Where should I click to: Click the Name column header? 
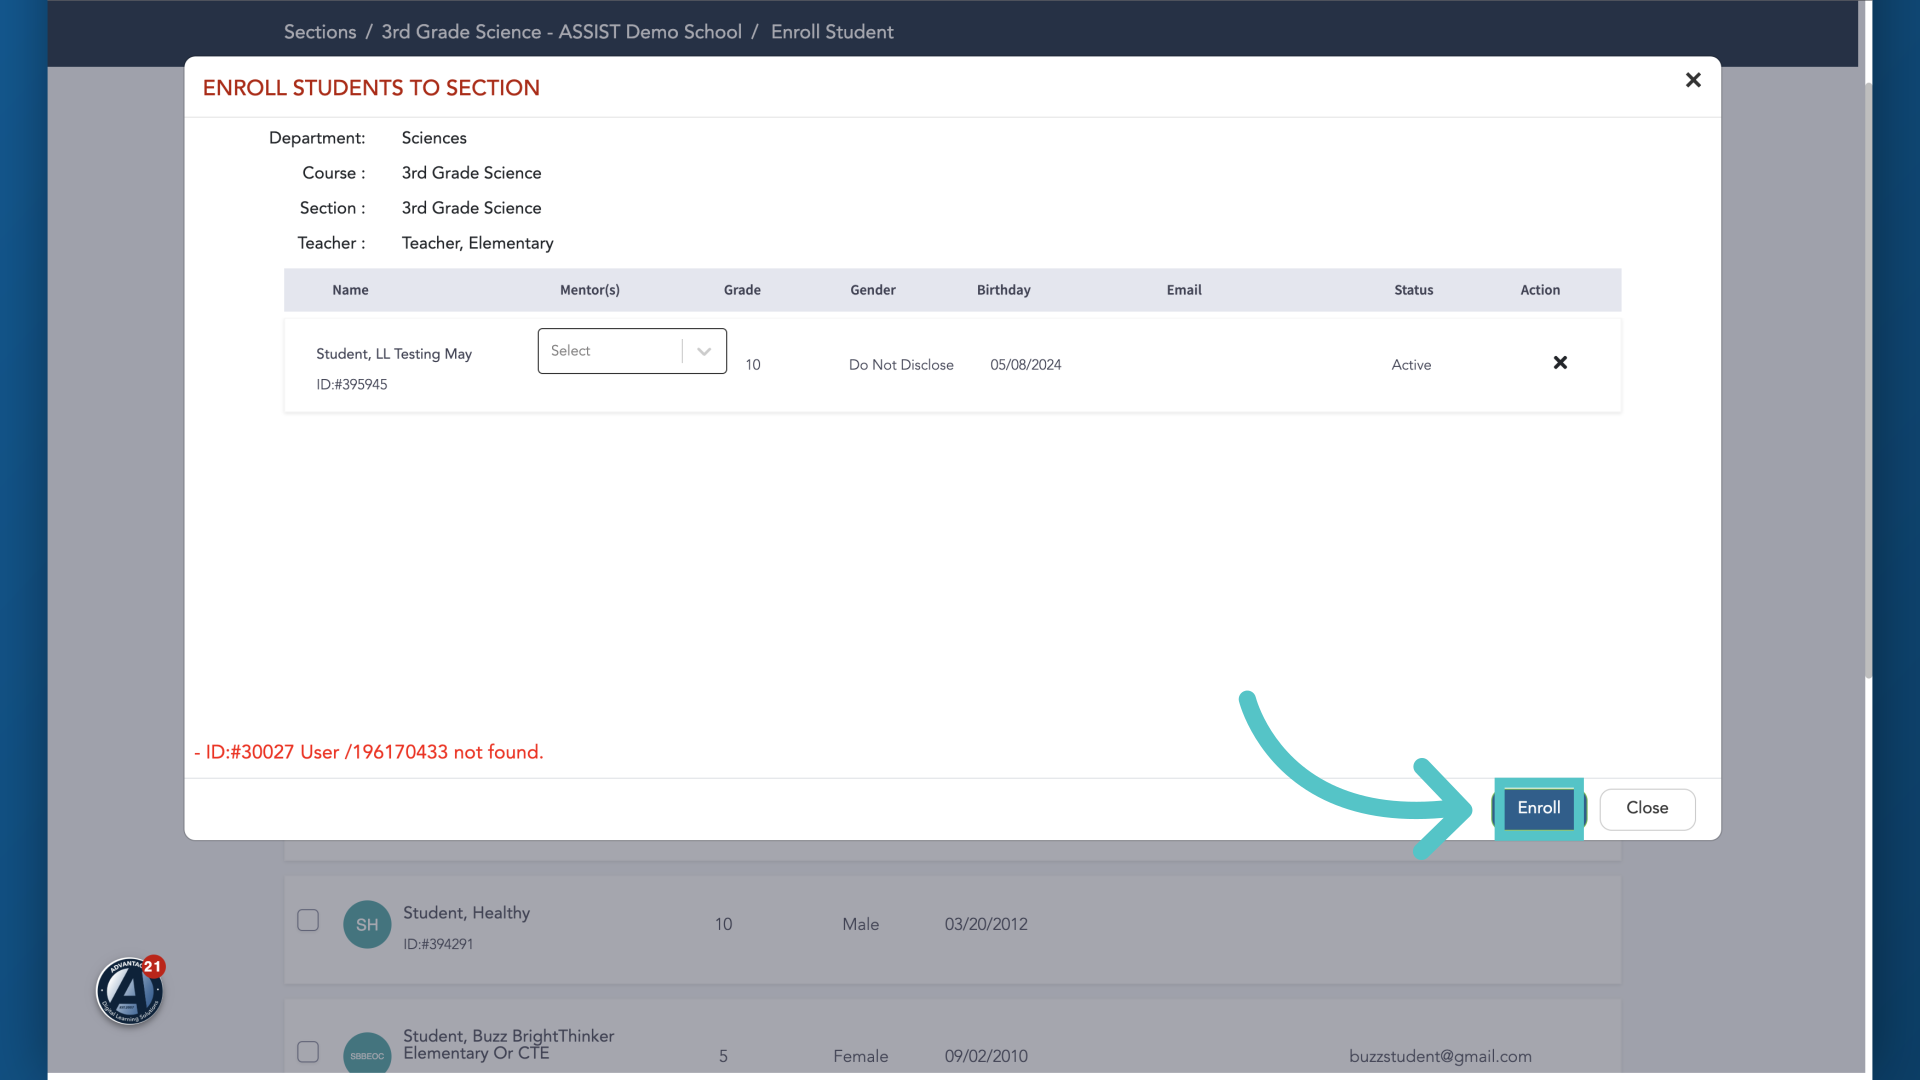350,290
